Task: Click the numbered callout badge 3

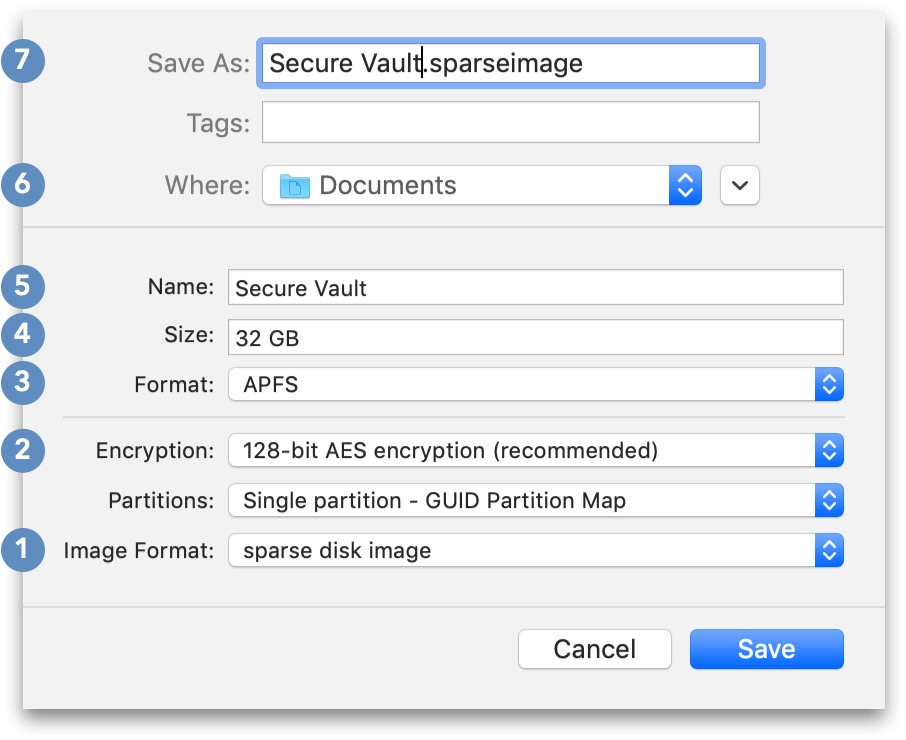Action: pyautogui.click(x=24, y=384)
